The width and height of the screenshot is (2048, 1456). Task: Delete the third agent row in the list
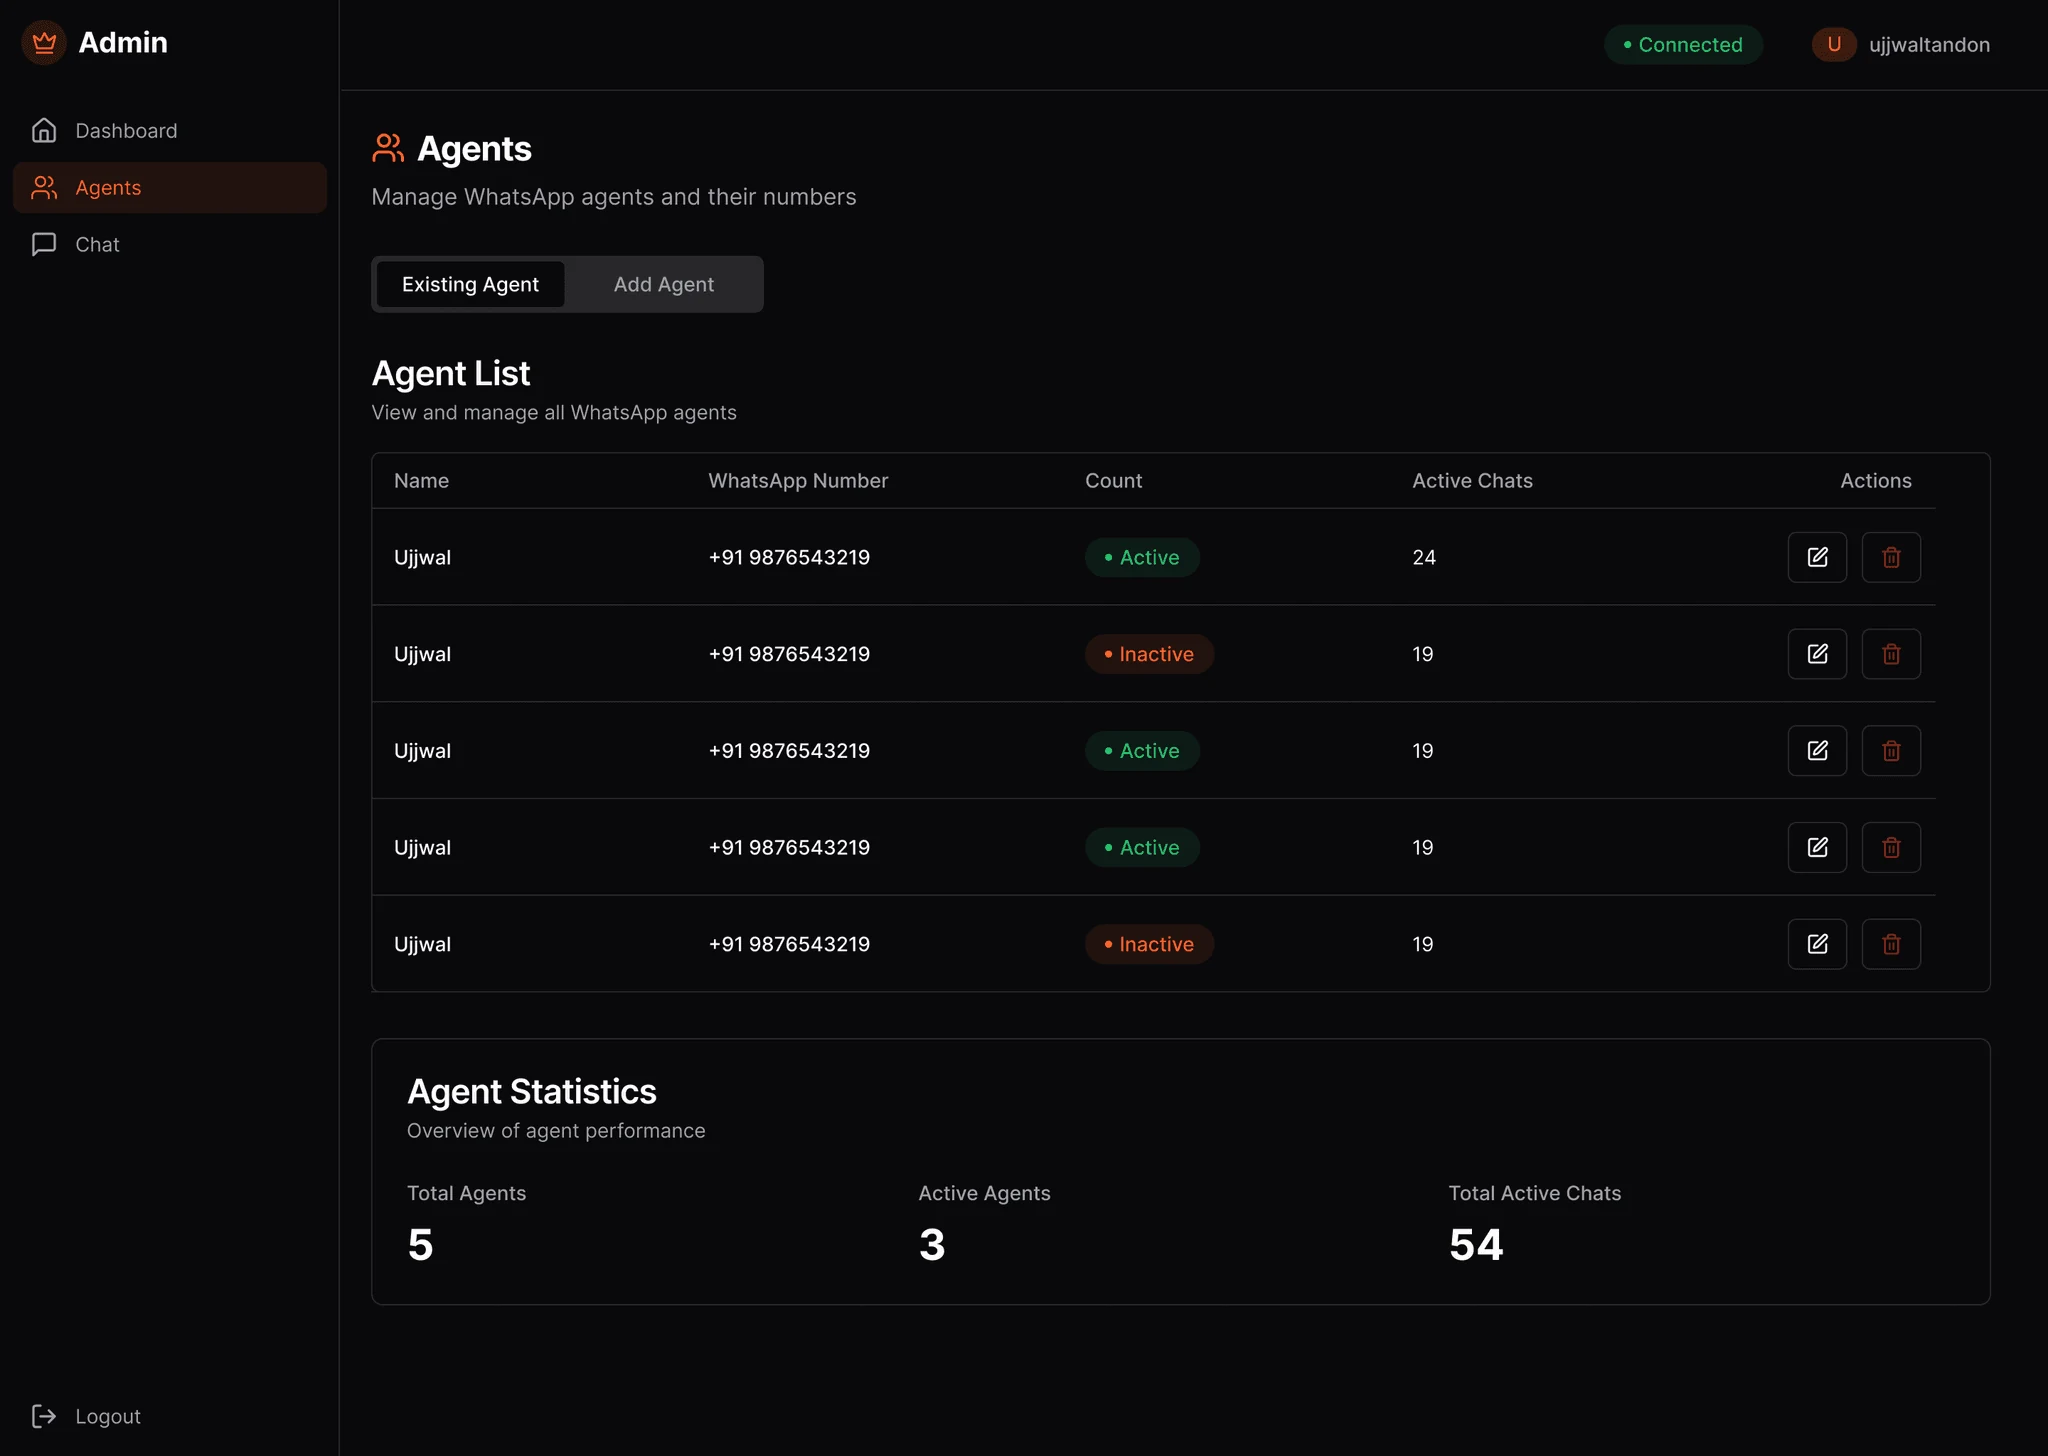pos(1891,751)
